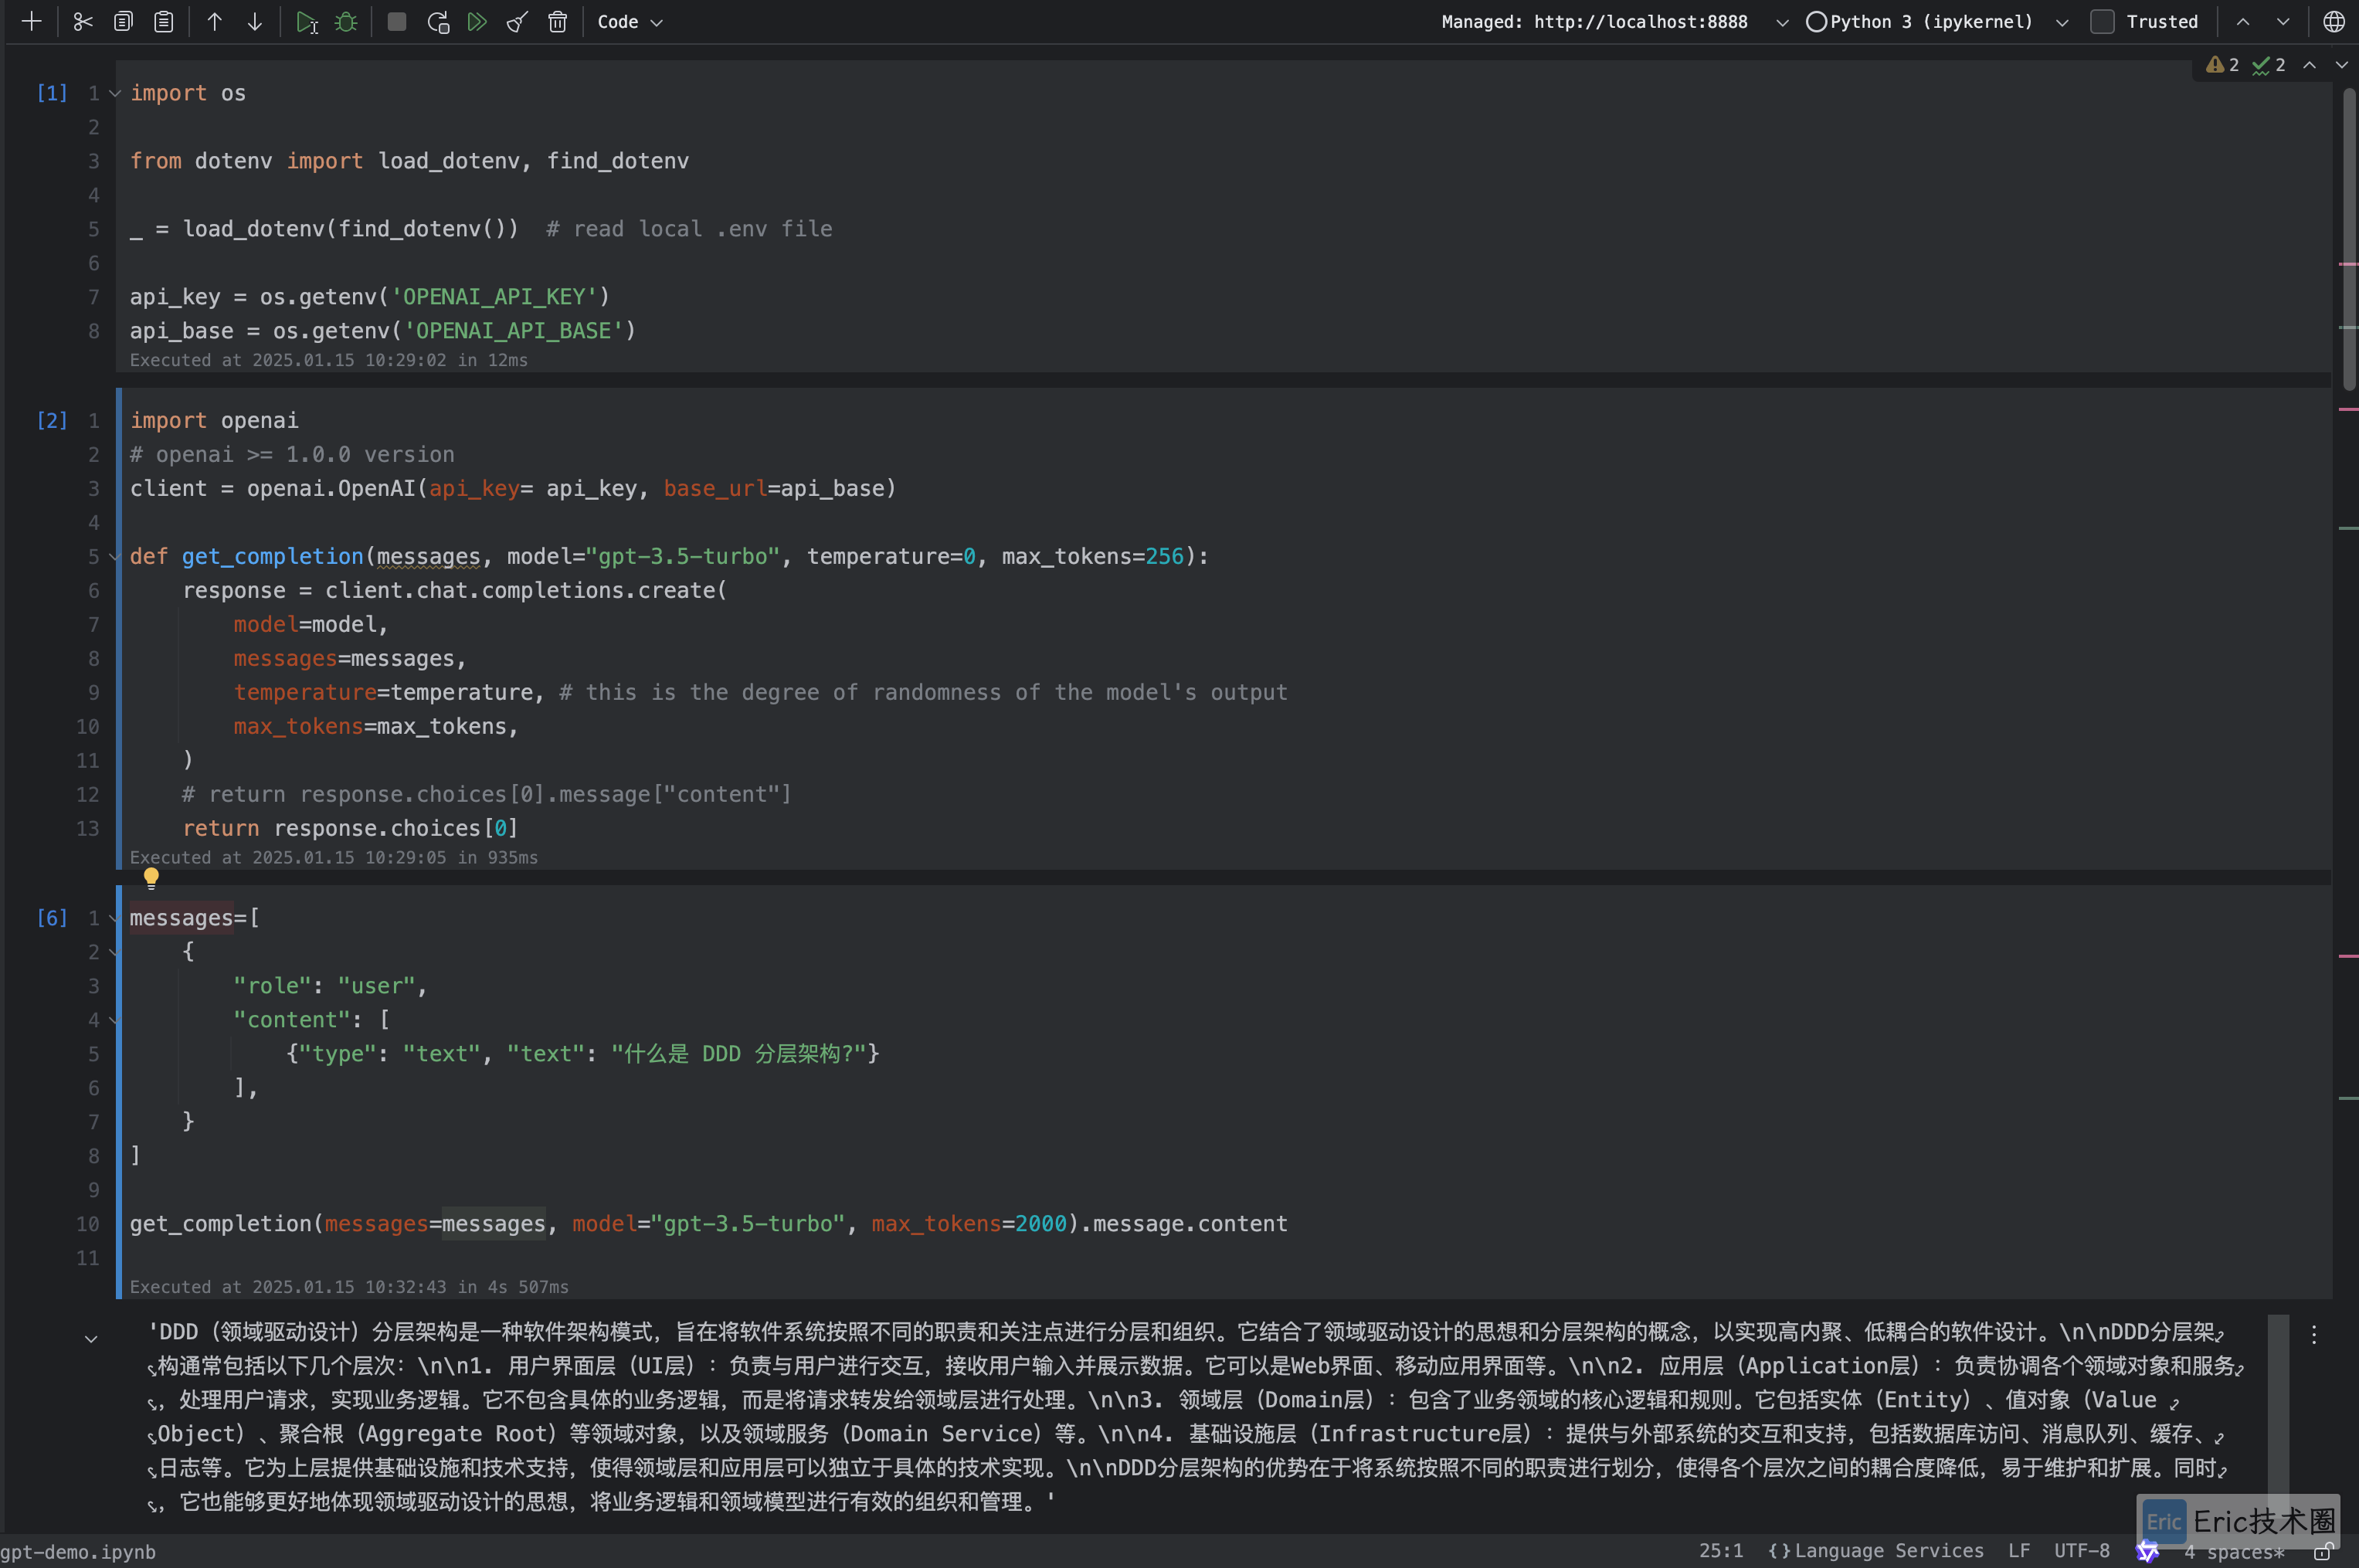Image resolution: width=2359 pixels, height=1568 pixels.
Task: Change the LF line separator
Action: click(2019, 1551)
